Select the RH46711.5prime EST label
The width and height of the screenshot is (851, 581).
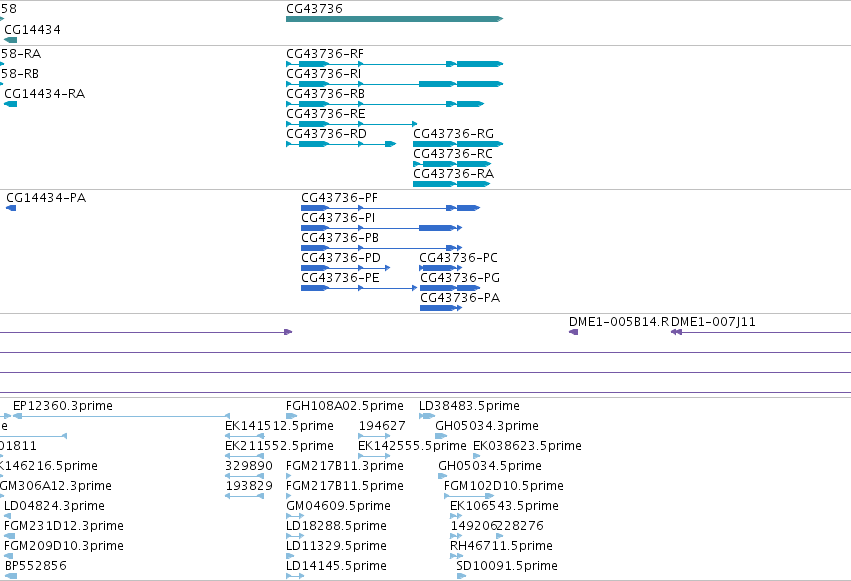(x=501, y=547)
